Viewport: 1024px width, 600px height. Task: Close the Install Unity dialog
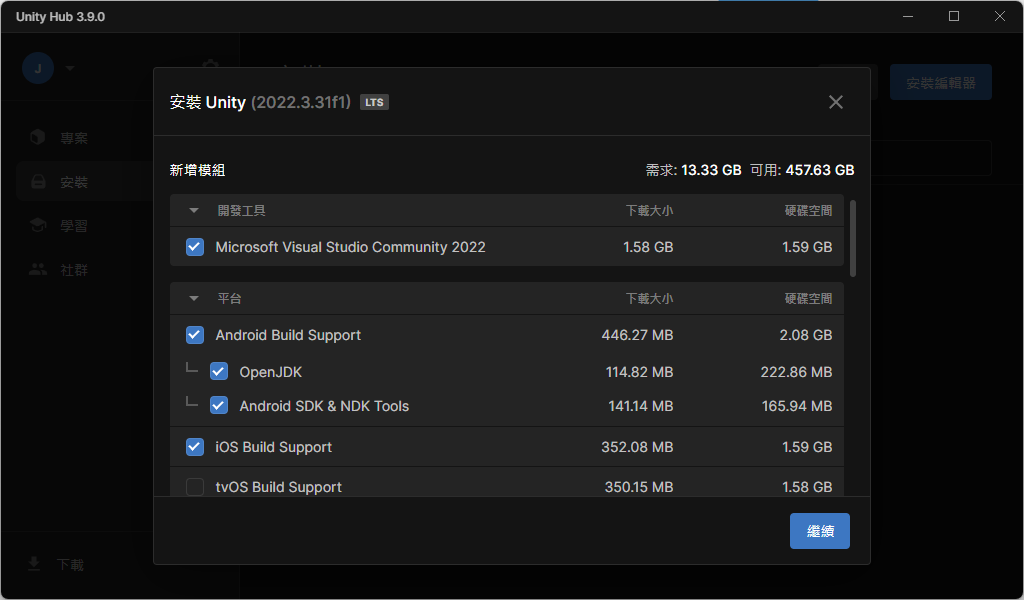(835, 102)
